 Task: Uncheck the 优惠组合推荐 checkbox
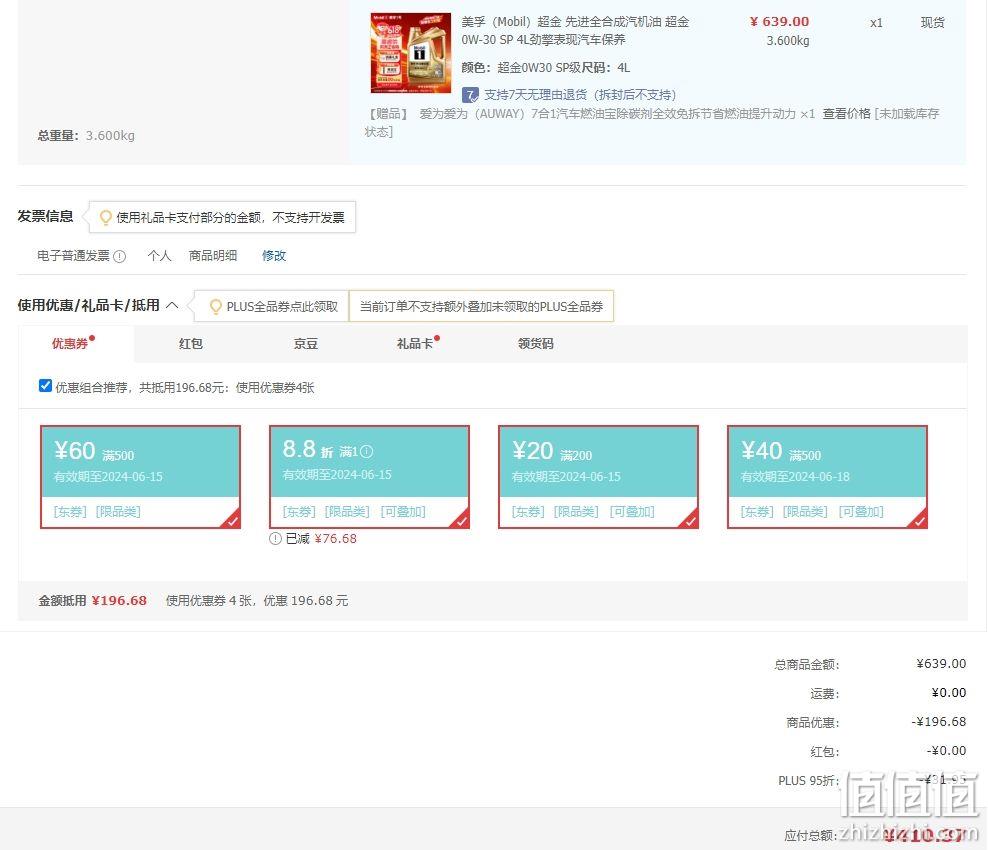pos(45,386)
